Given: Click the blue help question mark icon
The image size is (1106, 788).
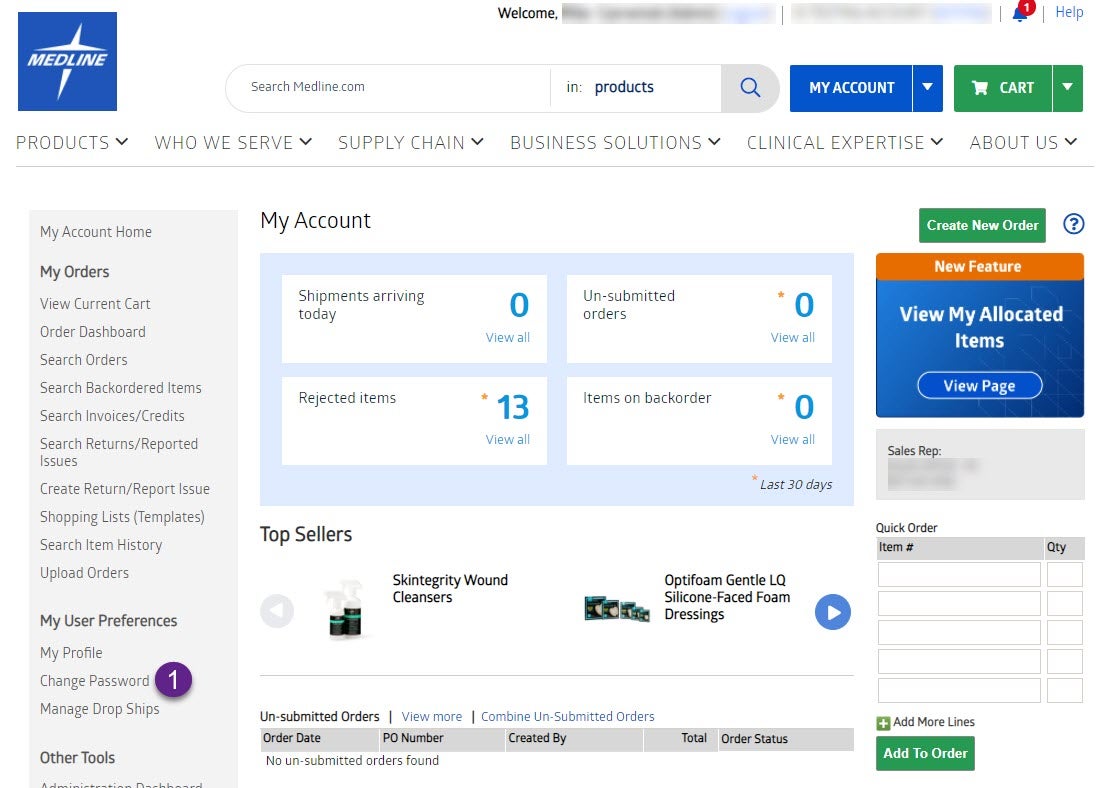Looking at the screenshot, I should tap(1073, 224).
